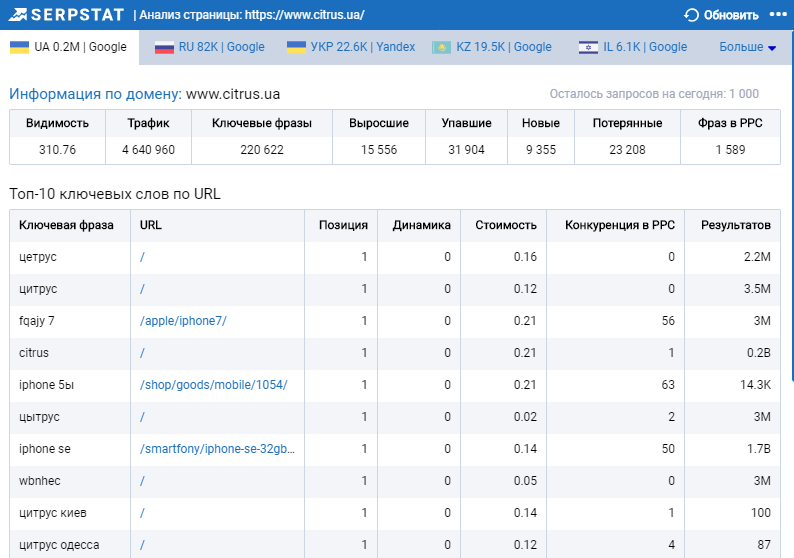The width and height of the screenshot is (794, 558).
Task: Open the /apple/iphone7/ URL link
Action: tap(183, 321)
